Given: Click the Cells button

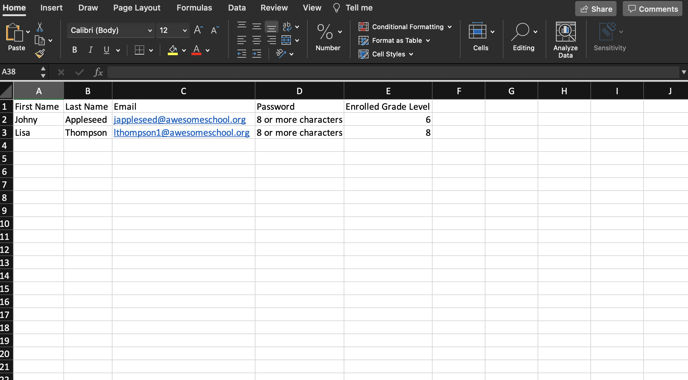Looking at the screenshot, I should coord(481,37).
